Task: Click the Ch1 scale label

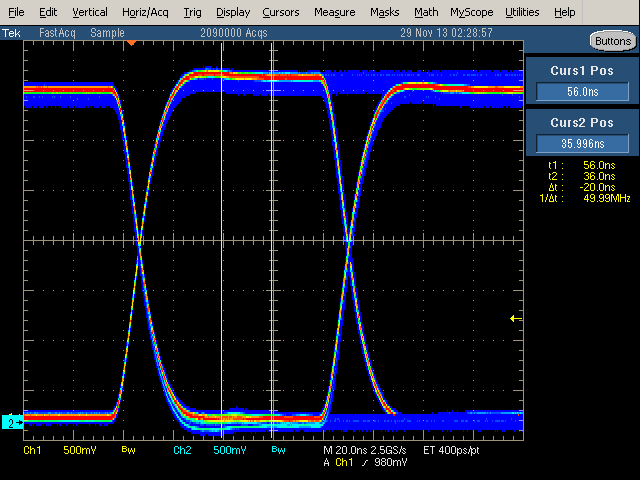Action: pyautogui.click(x=32, y=450)
